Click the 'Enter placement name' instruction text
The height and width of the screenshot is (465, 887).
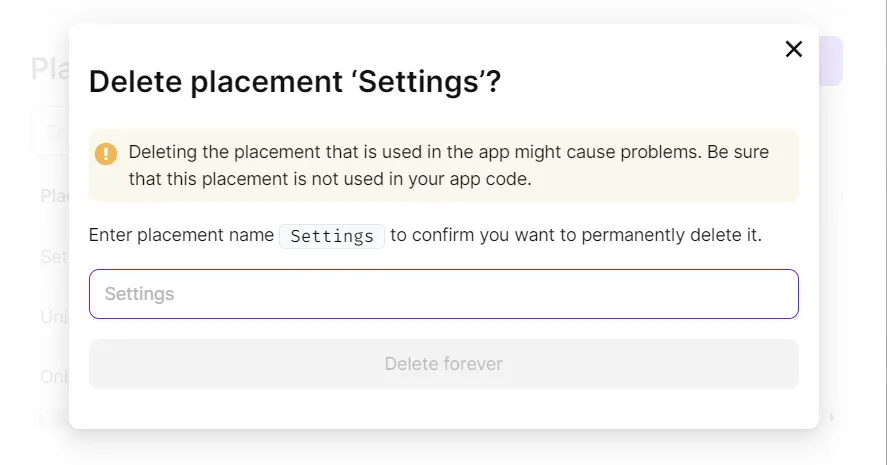(181, 235)
